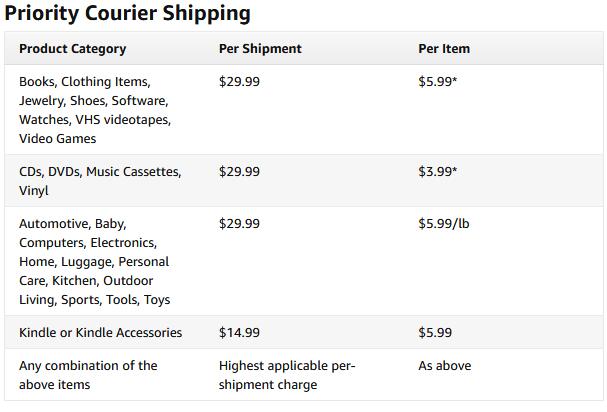
Task: Select the Product Category column header
Action: [72, 49]
